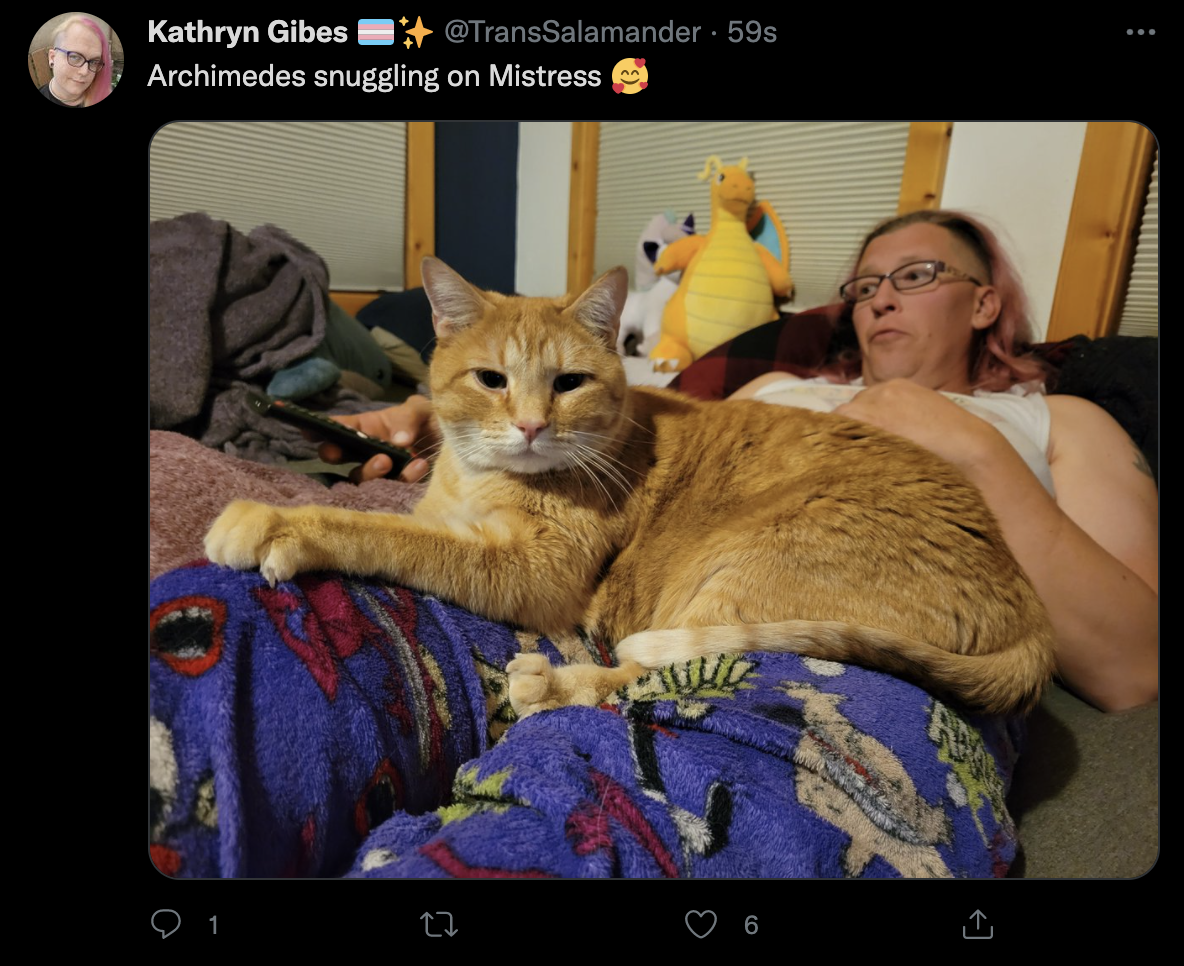Open the orange cat photo in the tweet
This screenshot has width=1184, height=966.
654,500
